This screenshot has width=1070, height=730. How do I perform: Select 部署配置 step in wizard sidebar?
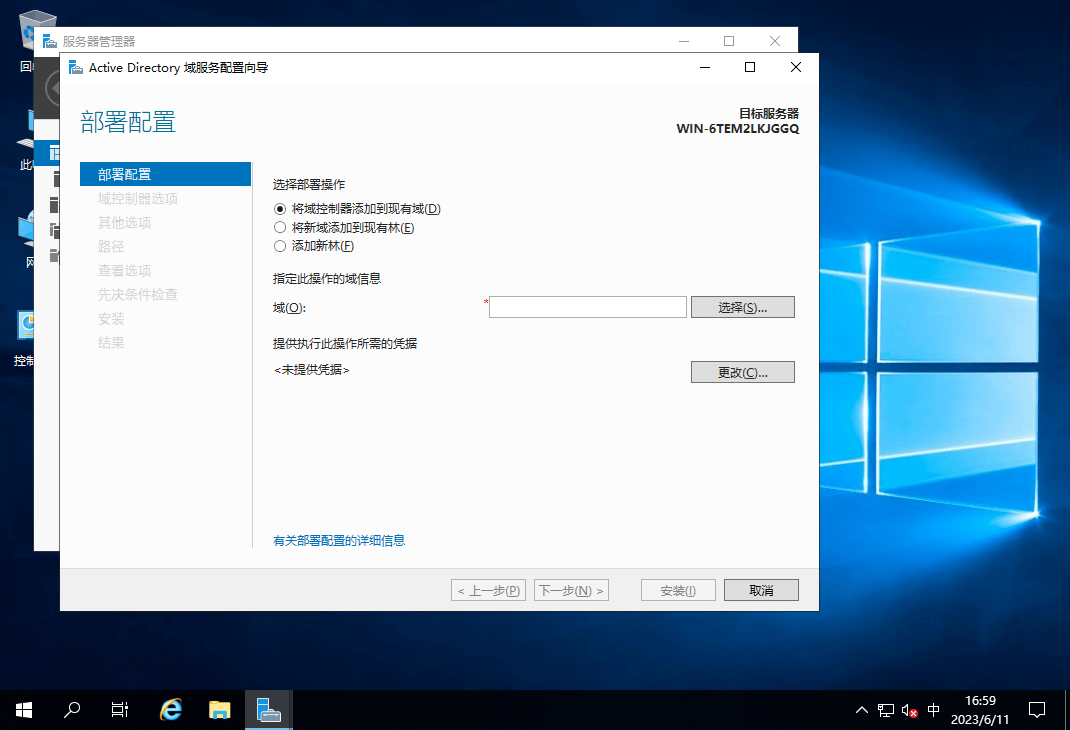[x=165, y=174]
